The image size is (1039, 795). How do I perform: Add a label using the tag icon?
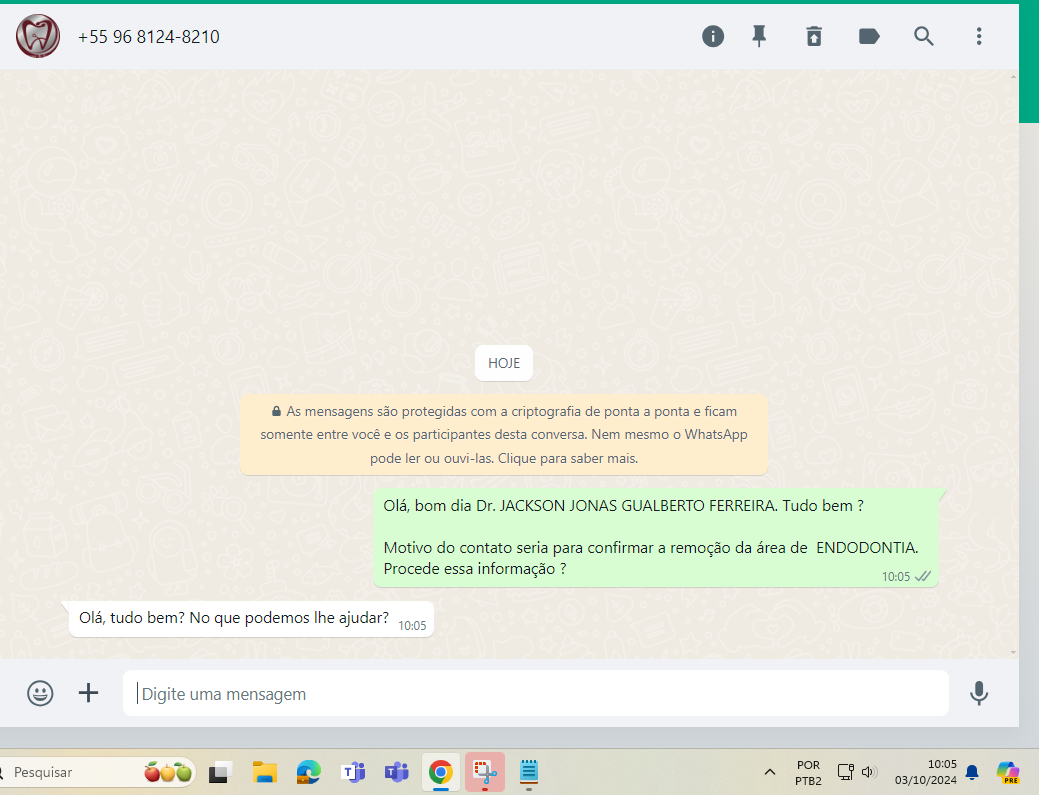point(869,36)
